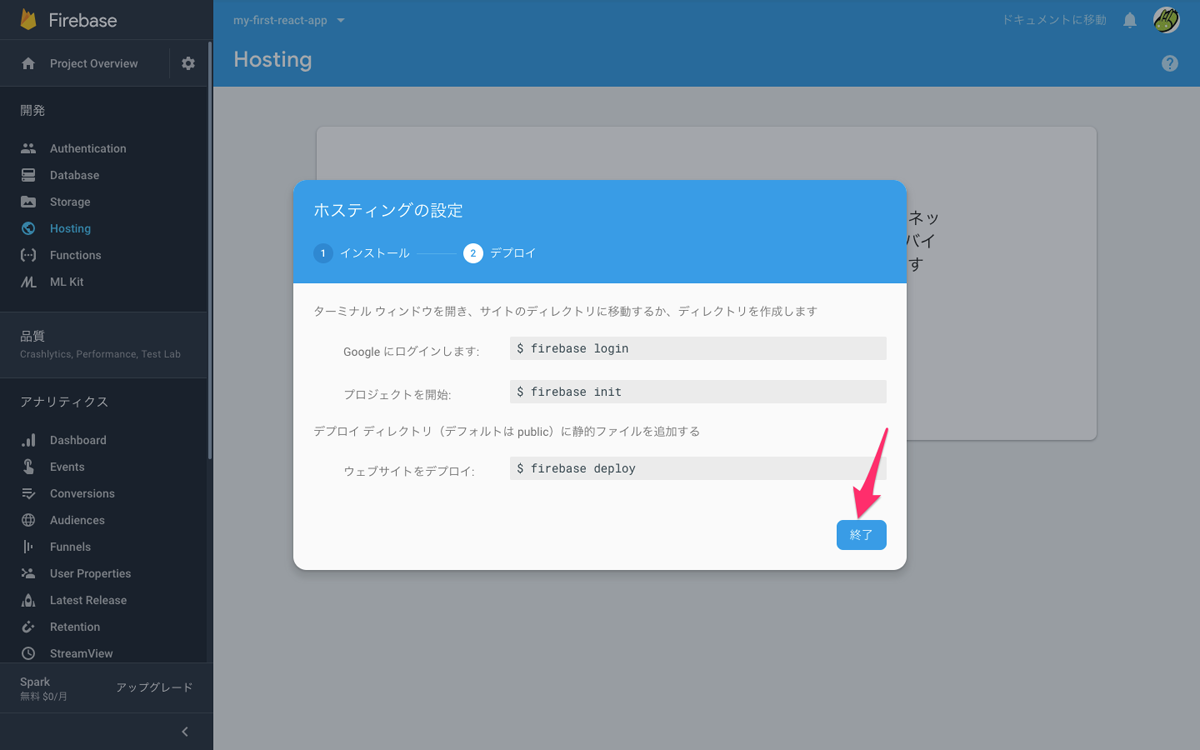This screenshot has height=750, width=1200.
Task: Click the Latest Release rocket icon
Action: pyautogui.click(x=28, y=600)
